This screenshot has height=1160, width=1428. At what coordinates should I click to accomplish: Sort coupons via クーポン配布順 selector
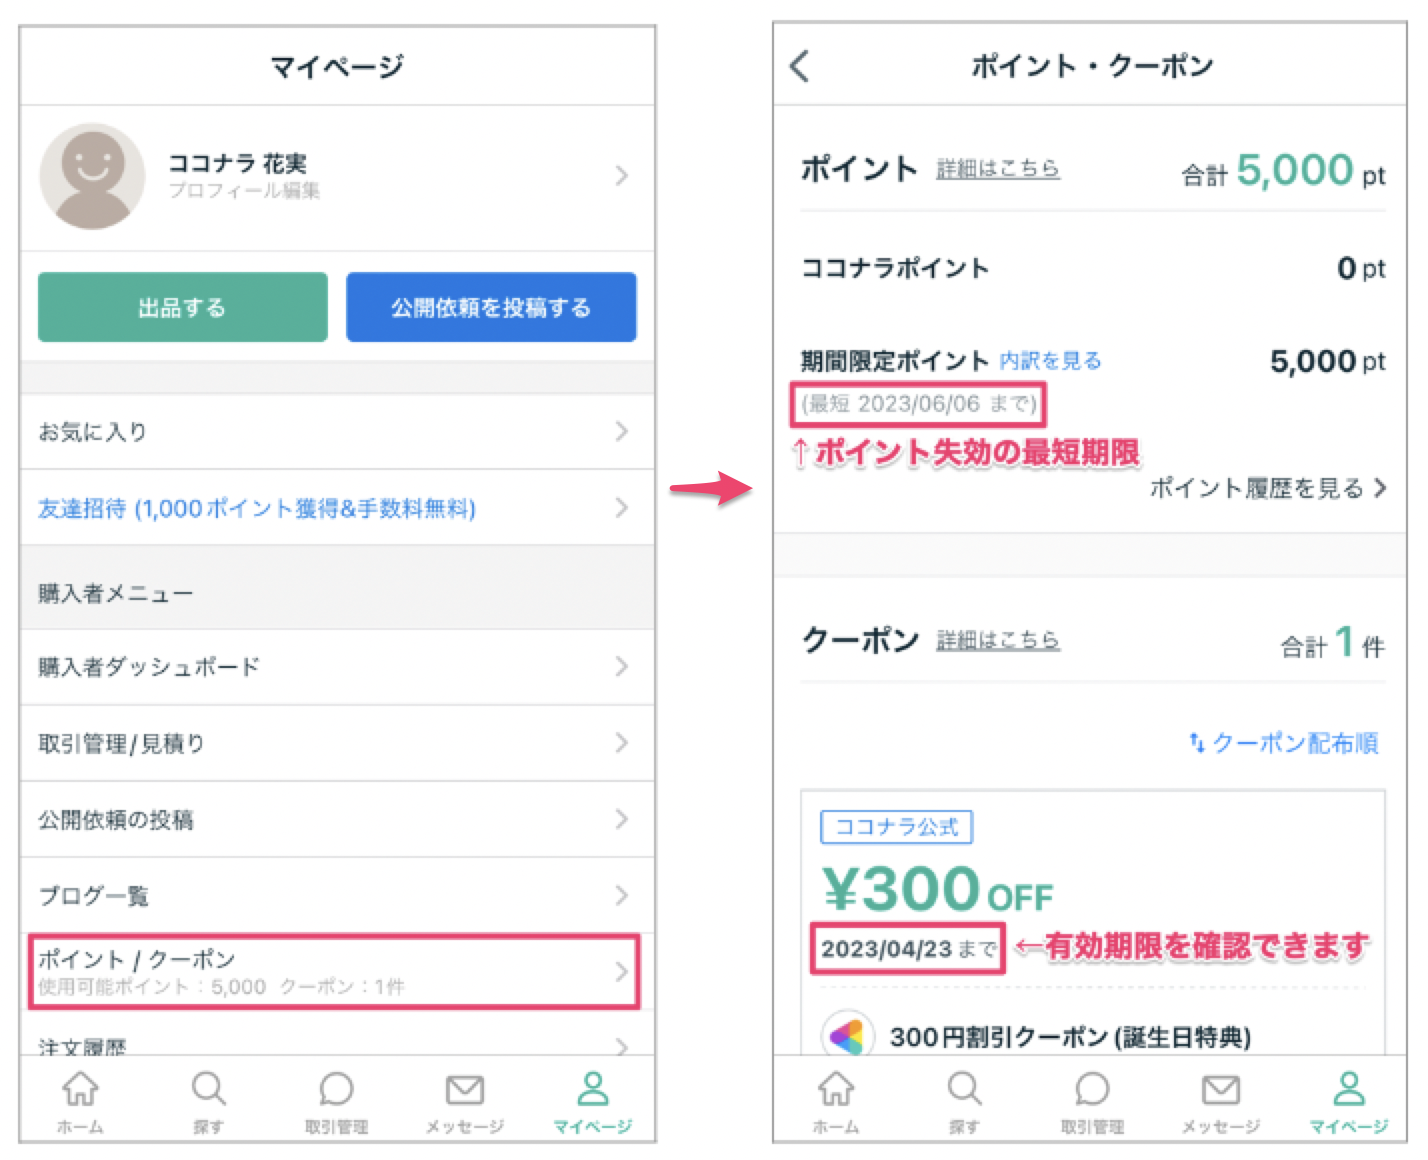click(1284, 743)
